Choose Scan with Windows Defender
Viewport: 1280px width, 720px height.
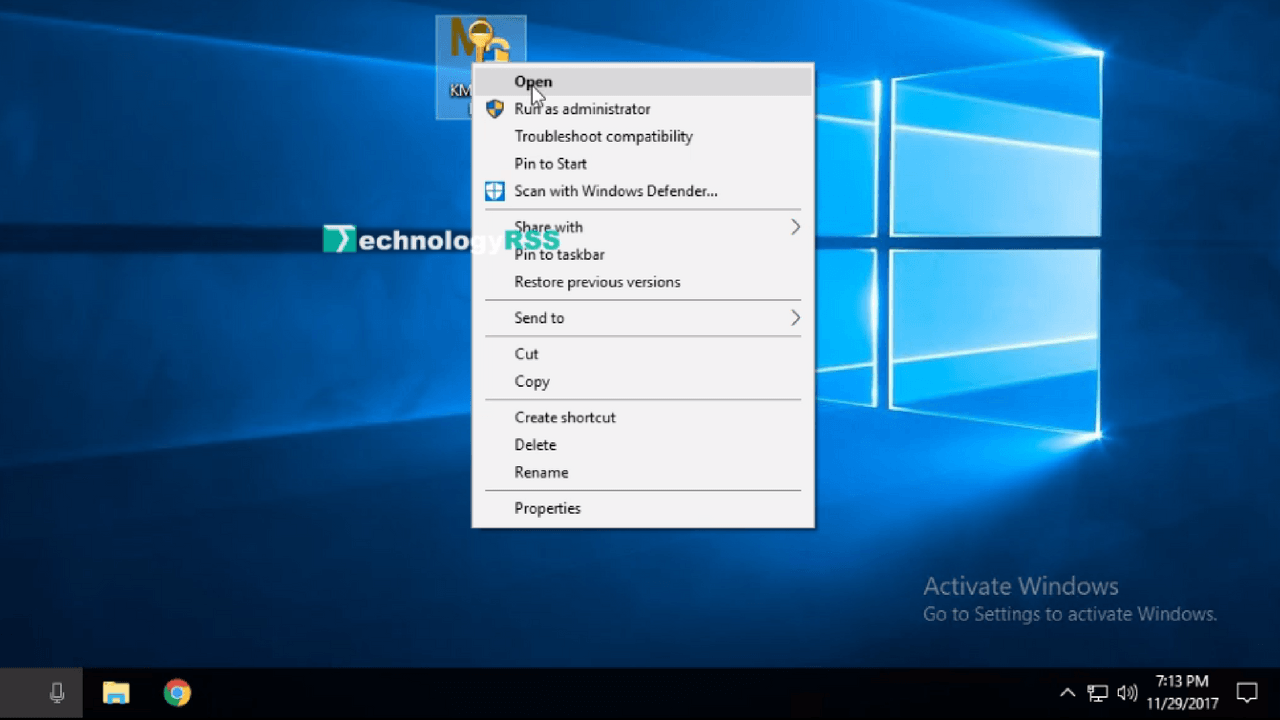click(x=615, y=191)
